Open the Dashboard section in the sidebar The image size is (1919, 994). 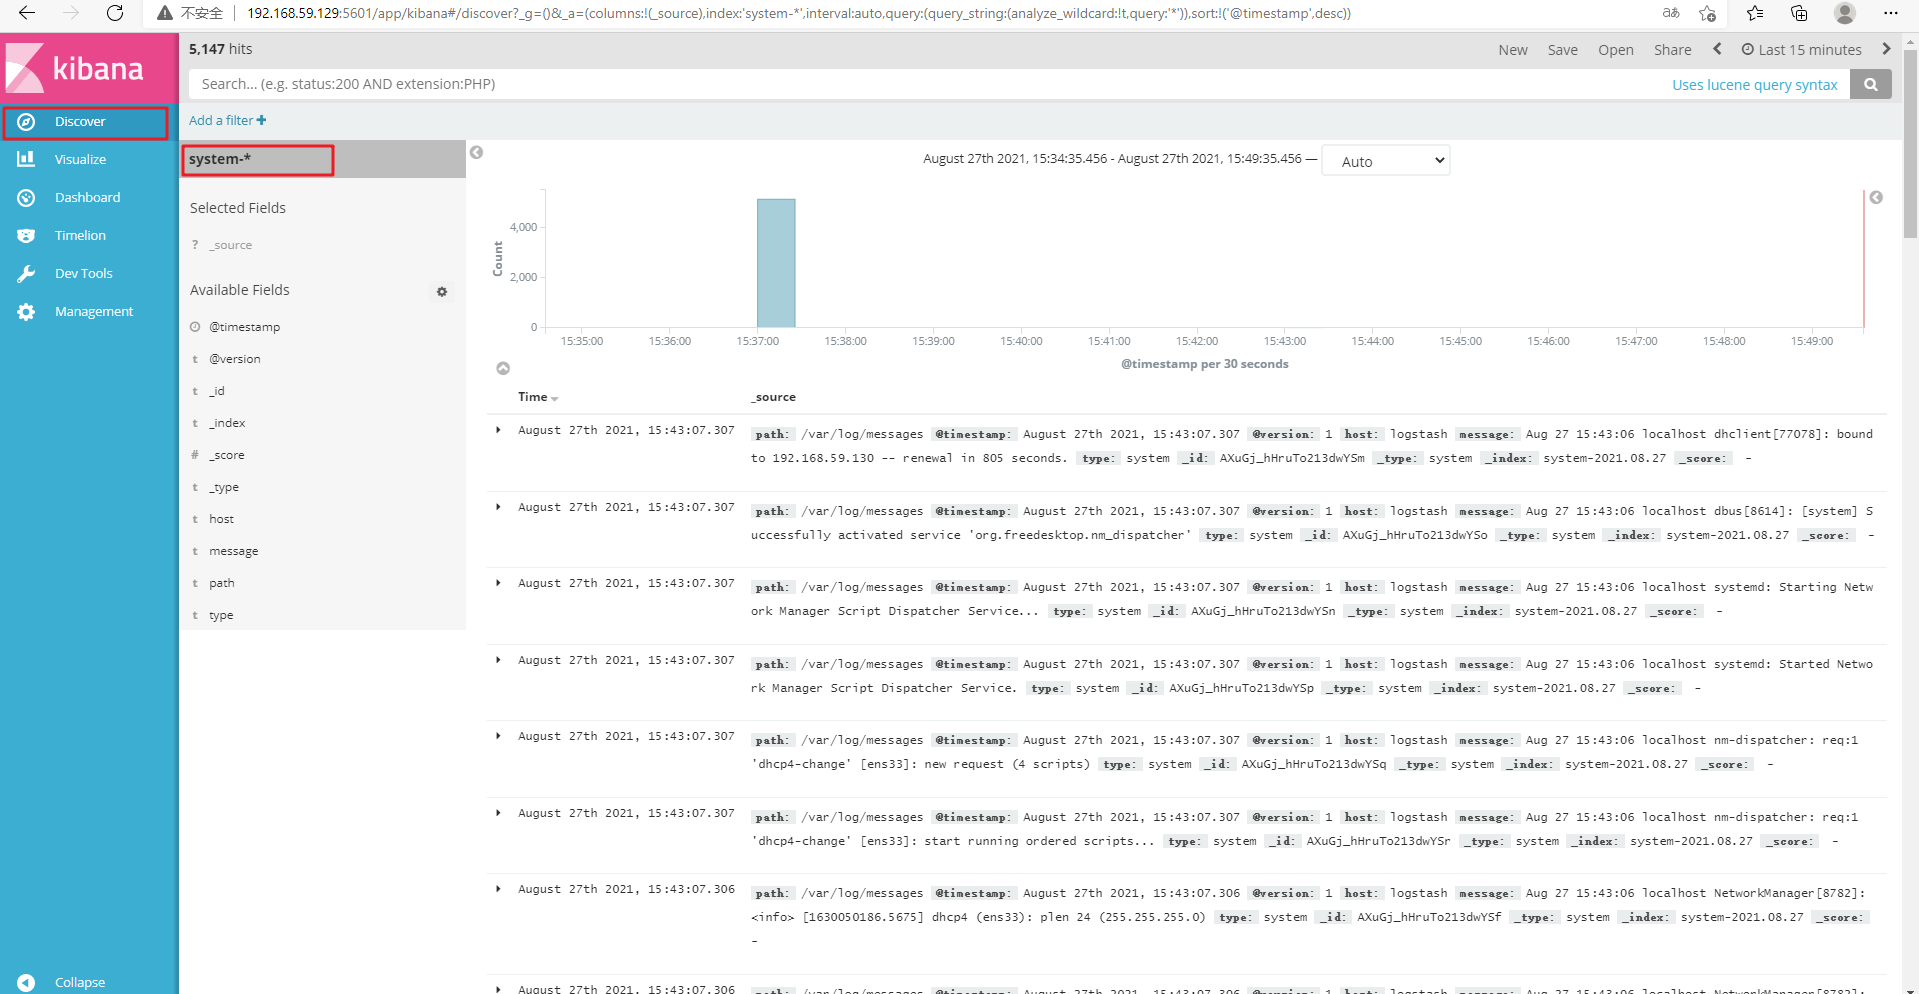click(x=87, y=198)
